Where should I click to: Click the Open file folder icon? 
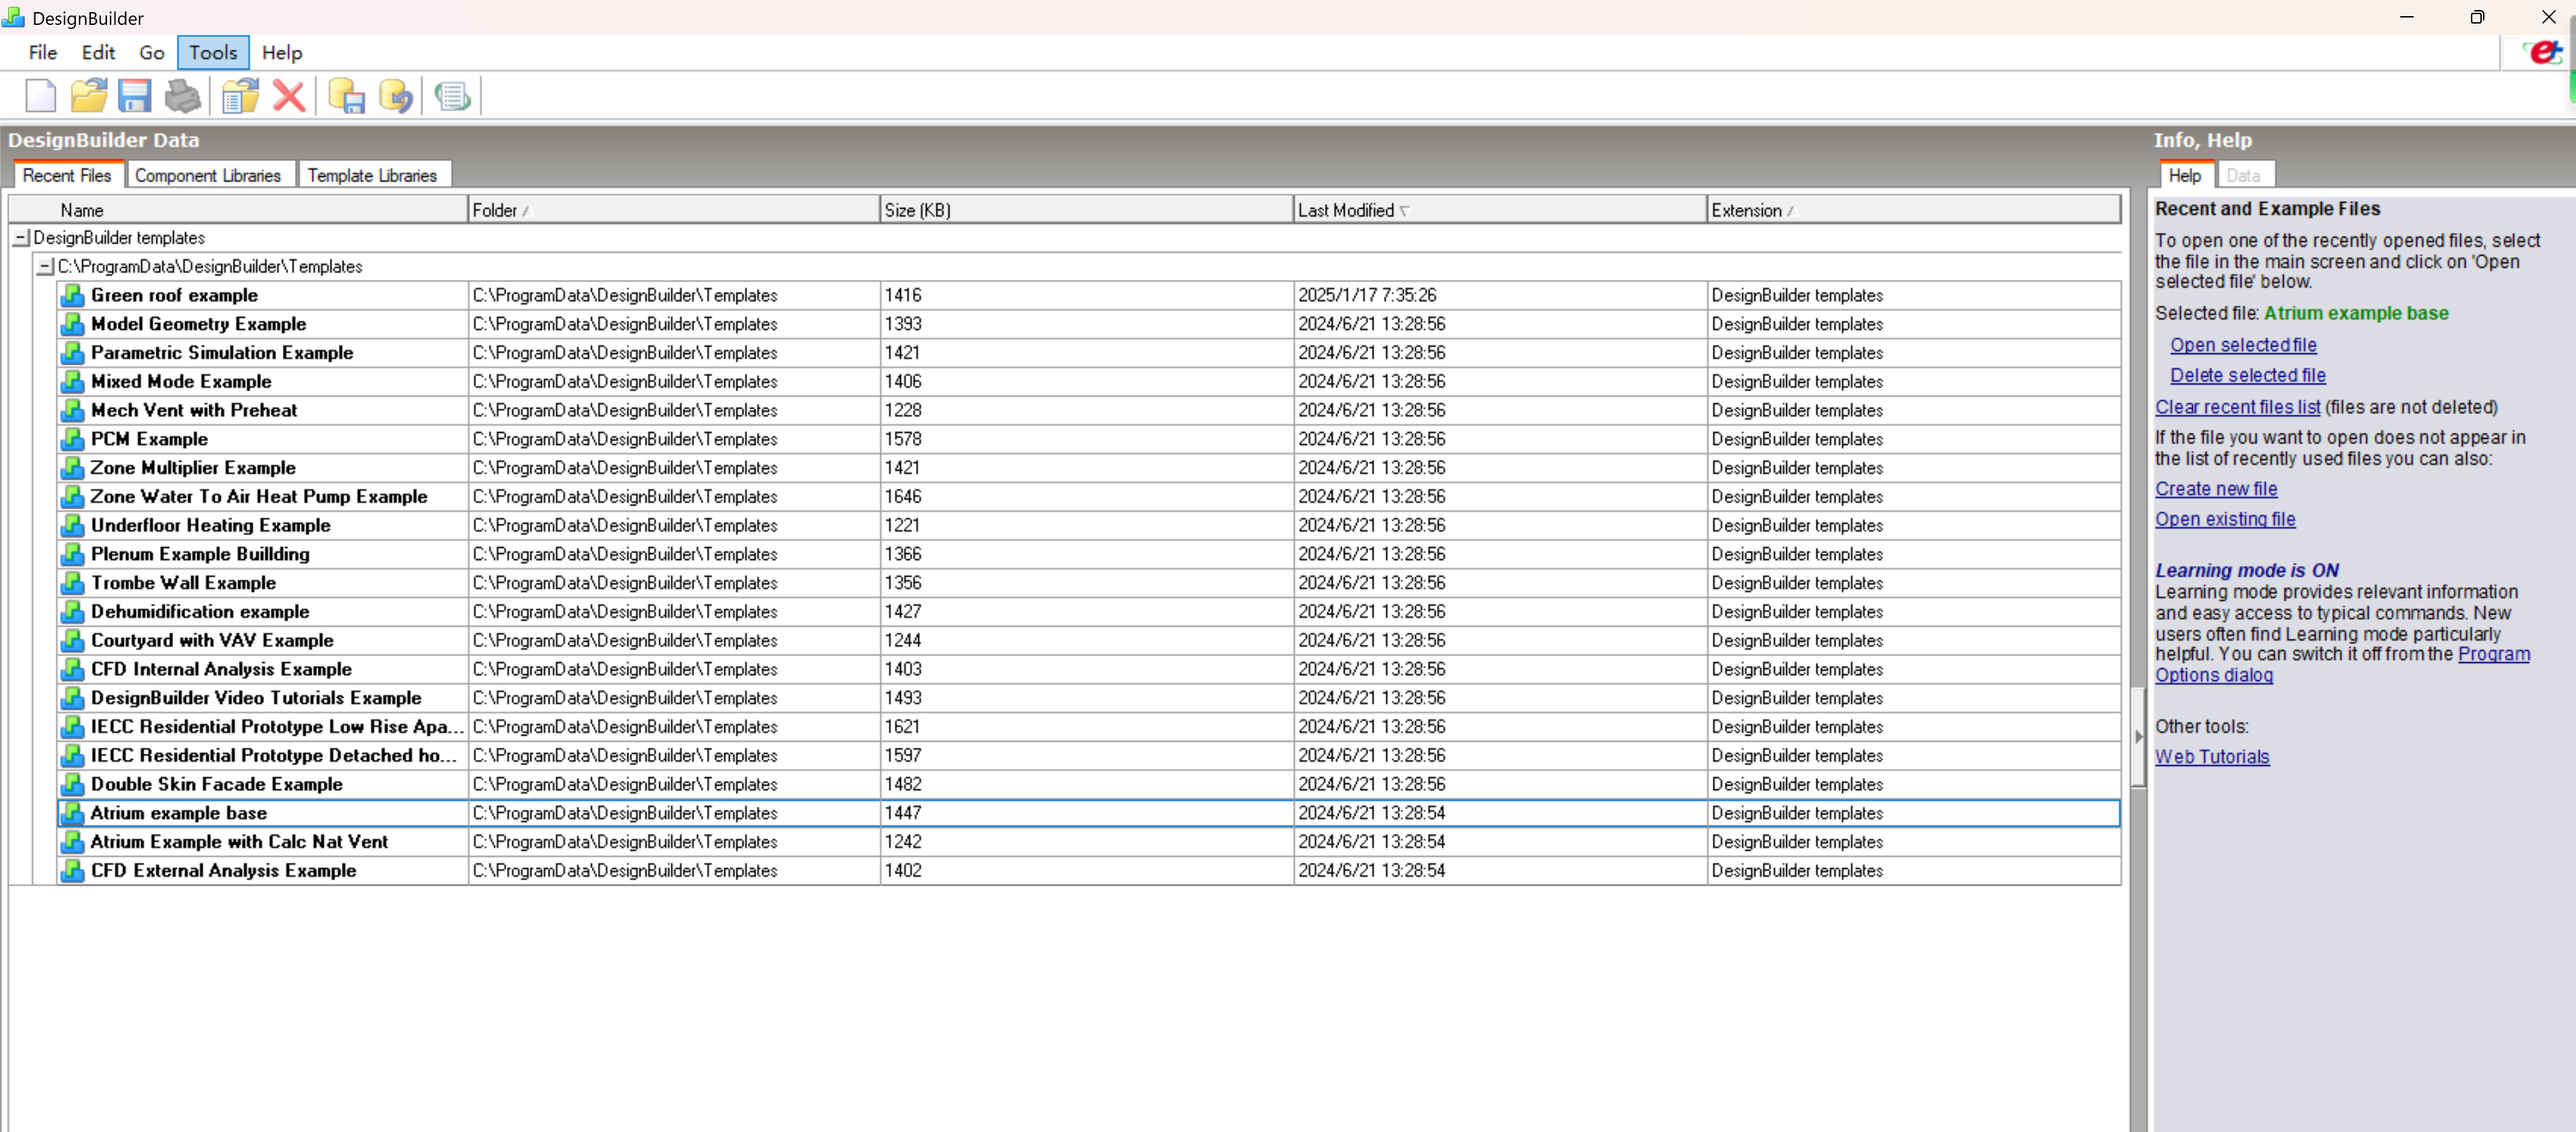click(89, 96)
